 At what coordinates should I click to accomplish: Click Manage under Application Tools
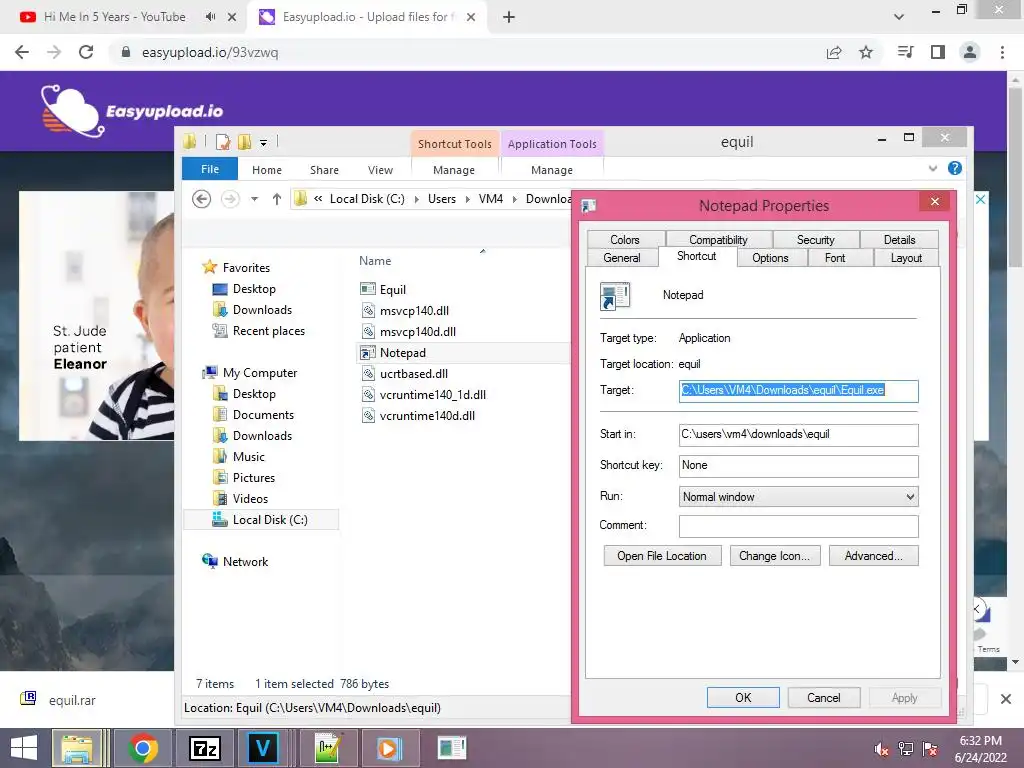click(552, 170)
